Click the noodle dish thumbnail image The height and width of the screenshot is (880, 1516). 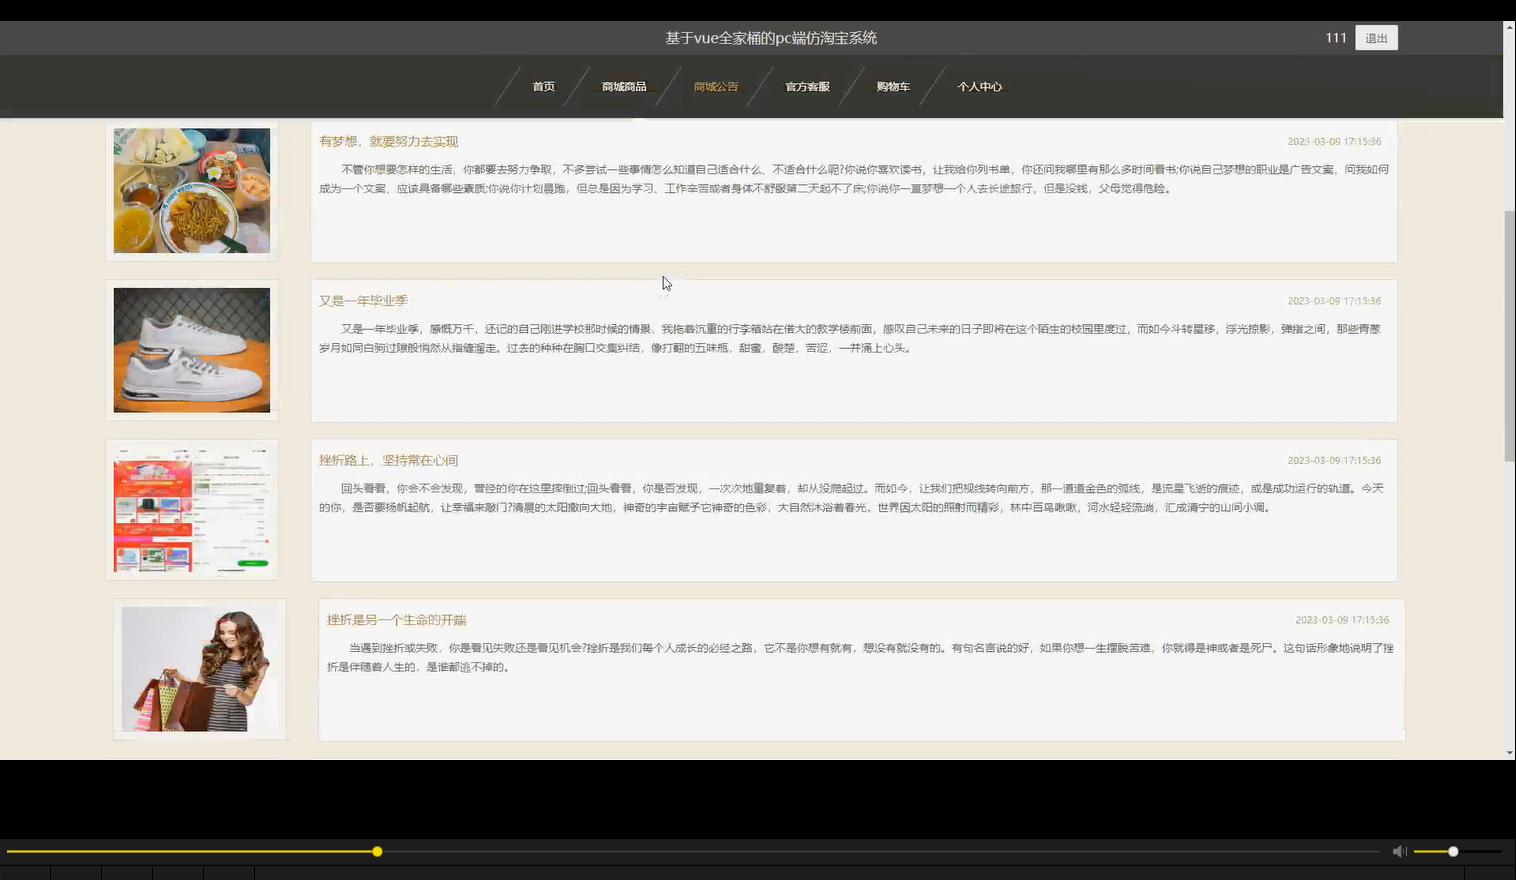point(191,190)
